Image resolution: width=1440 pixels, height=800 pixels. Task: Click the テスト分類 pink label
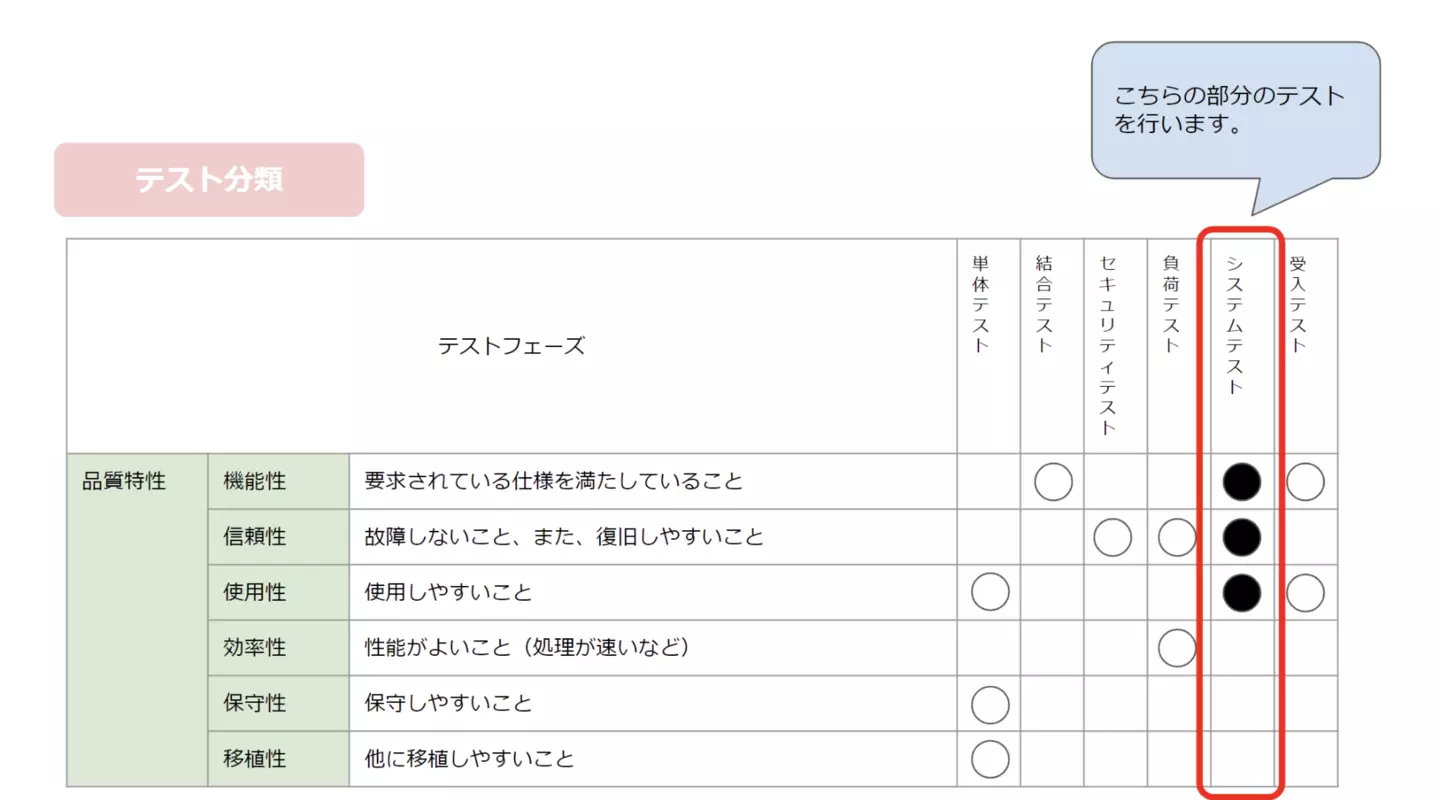(209, 180)
